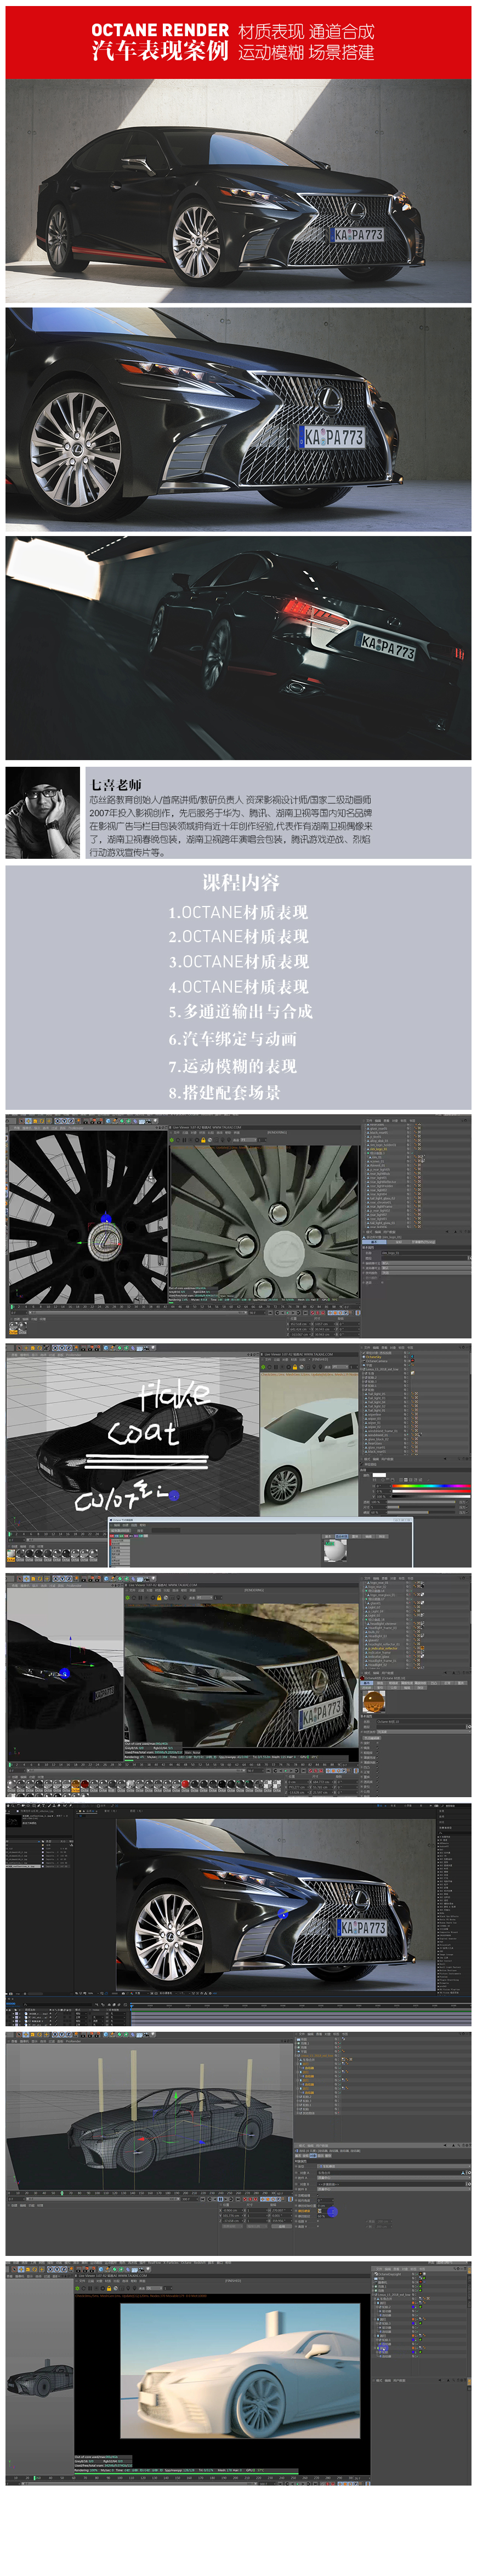
Task: Click the '材质表现 通道合成' banner text
Action: tap(306, 32)
